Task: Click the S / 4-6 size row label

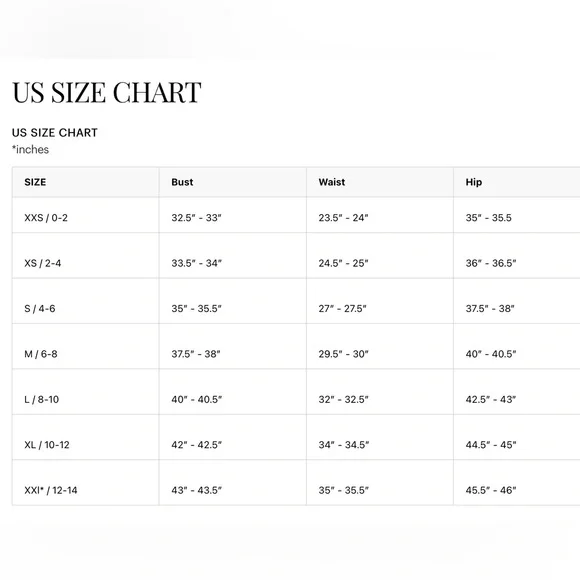Action: click(40, 308)
